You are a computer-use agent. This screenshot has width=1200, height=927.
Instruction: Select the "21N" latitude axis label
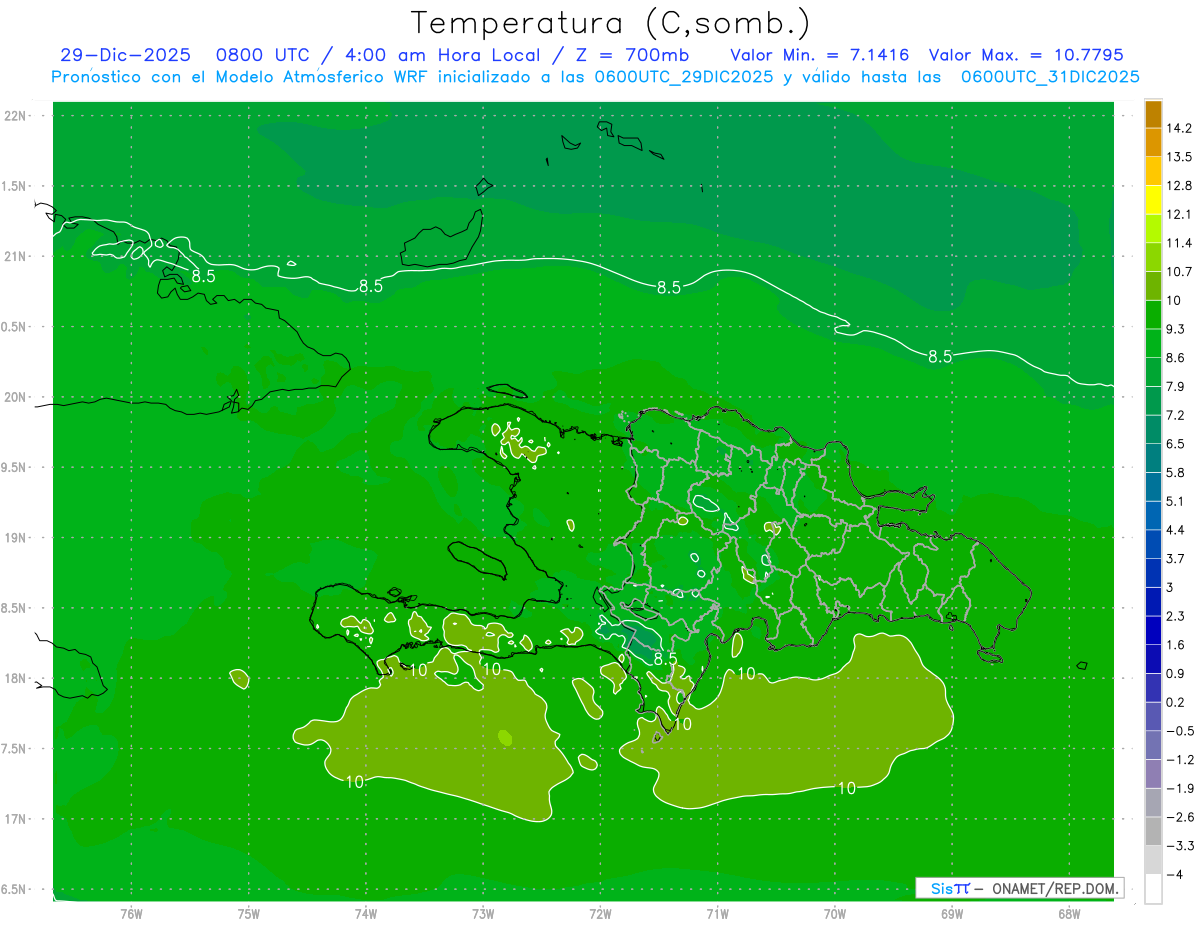point(15,256)
